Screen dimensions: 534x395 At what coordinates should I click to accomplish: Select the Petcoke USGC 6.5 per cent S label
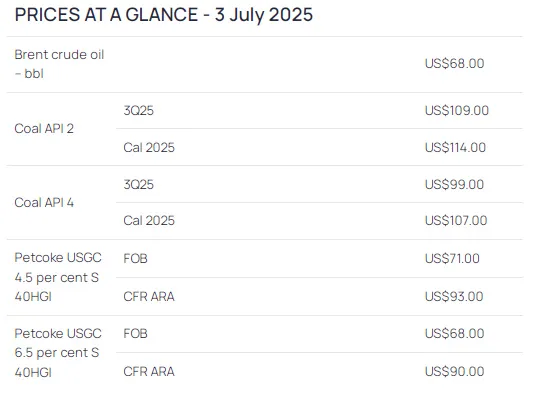coord(58,353)
